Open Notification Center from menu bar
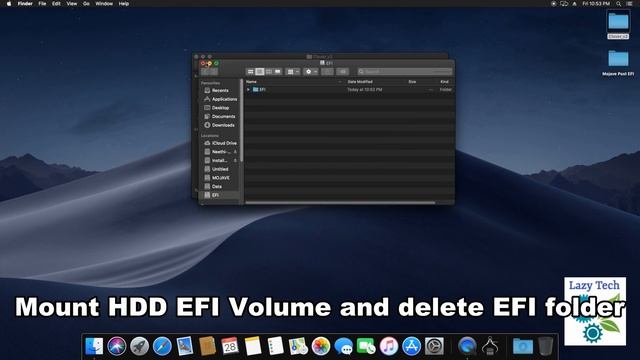 (x=629, y=4)
